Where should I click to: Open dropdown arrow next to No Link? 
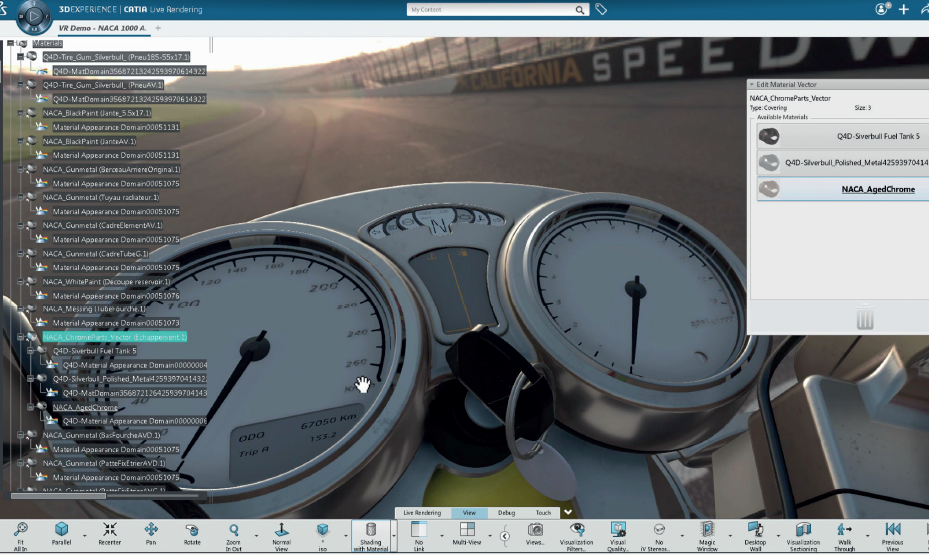(442, 536)
